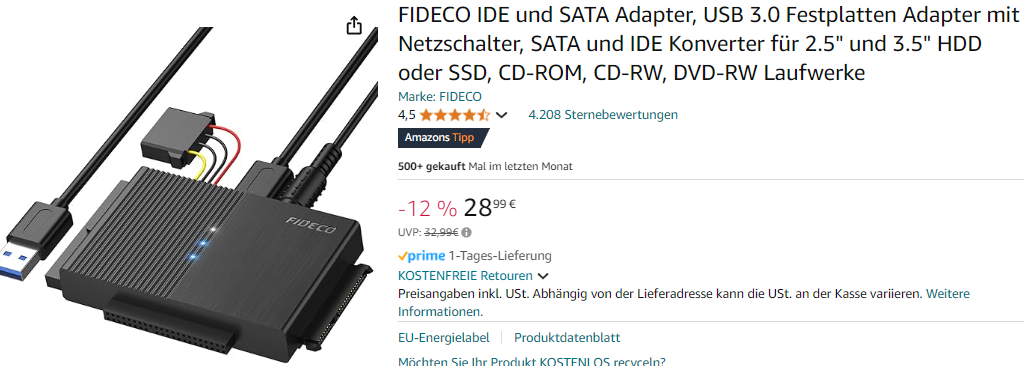Open the Produktdatenblatt link
Viewport: 1030px width, 366px height.
point(567,338)
